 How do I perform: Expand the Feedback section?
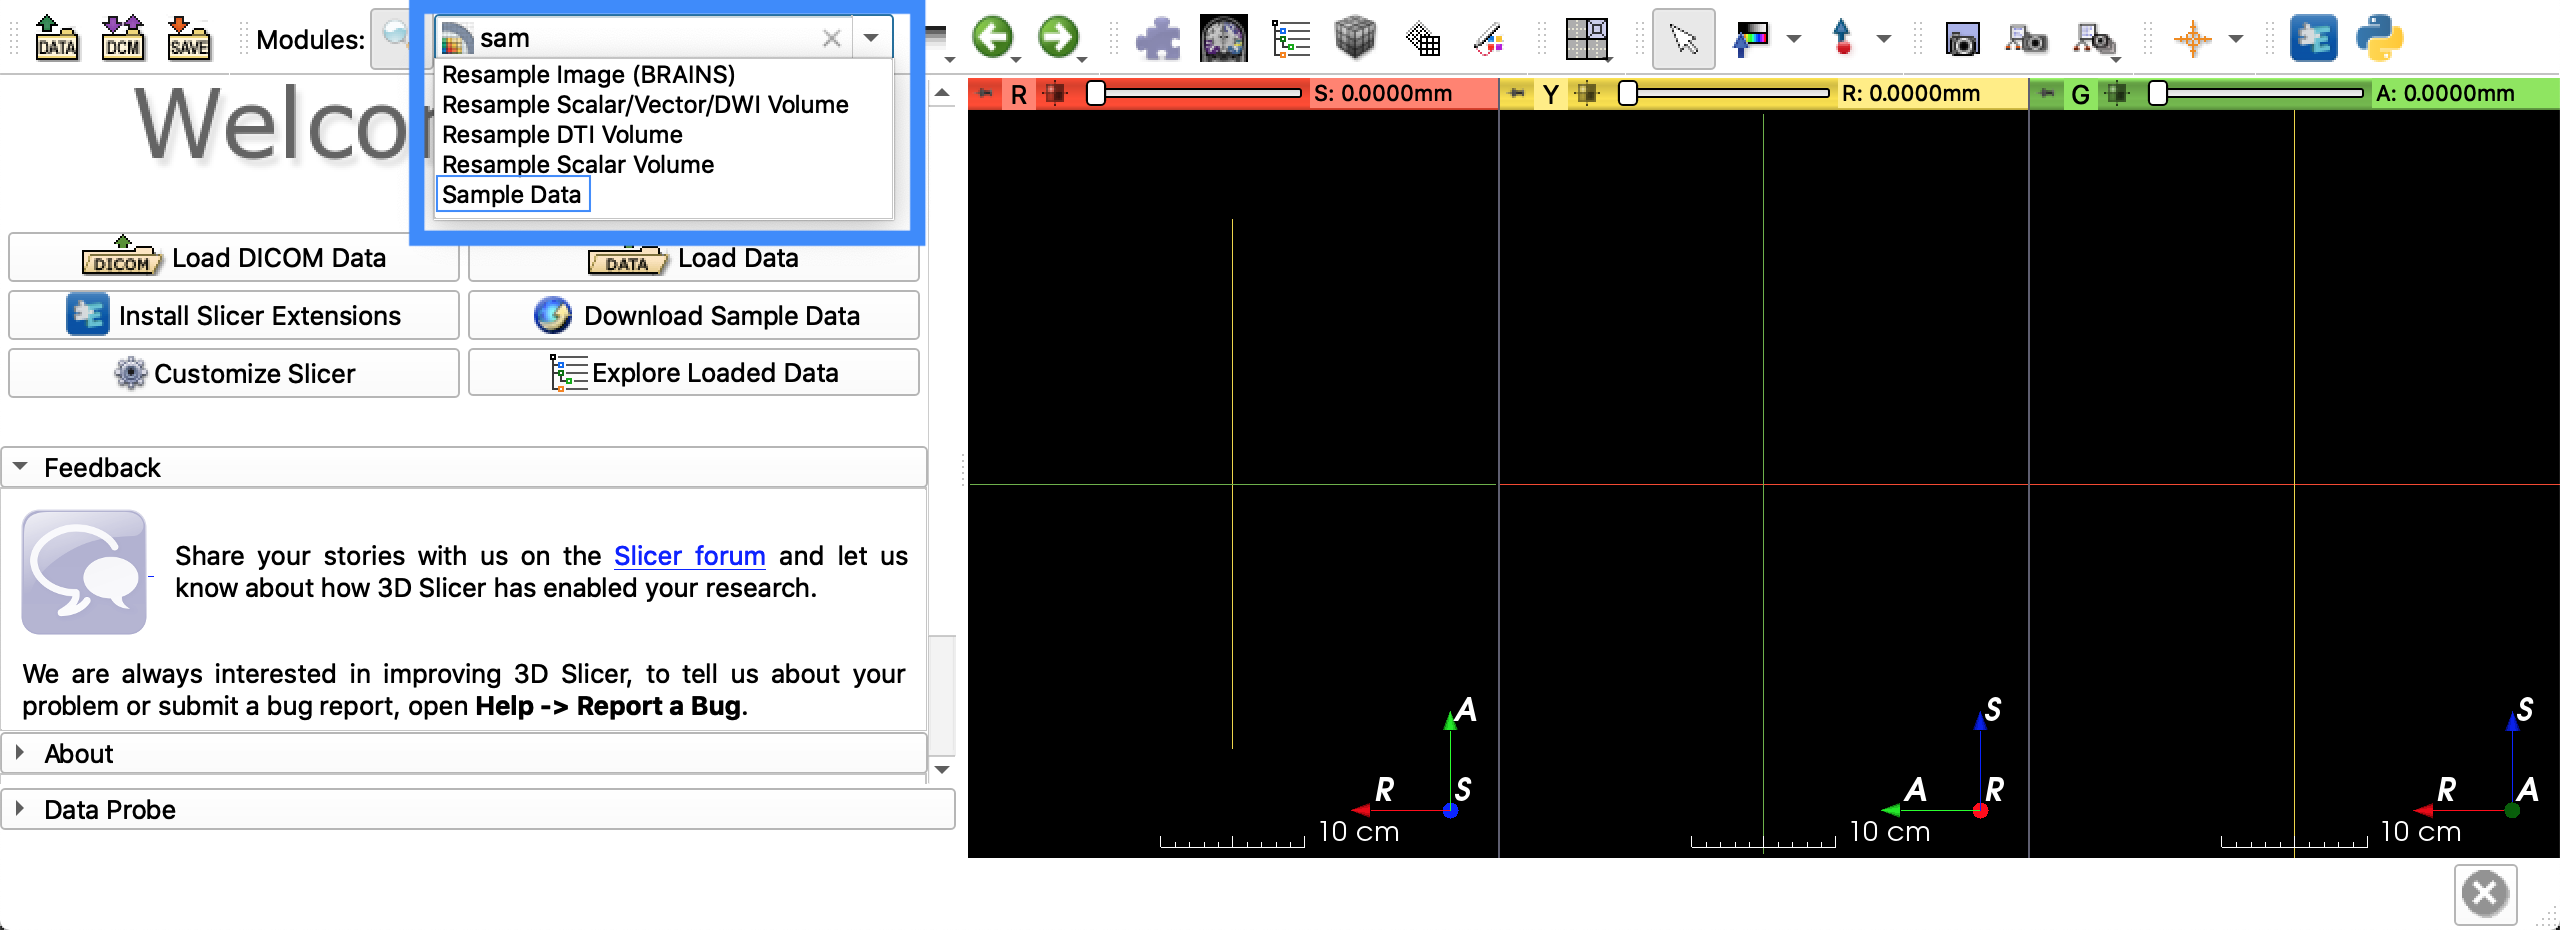pyautogui.click(x=464, y=467)
